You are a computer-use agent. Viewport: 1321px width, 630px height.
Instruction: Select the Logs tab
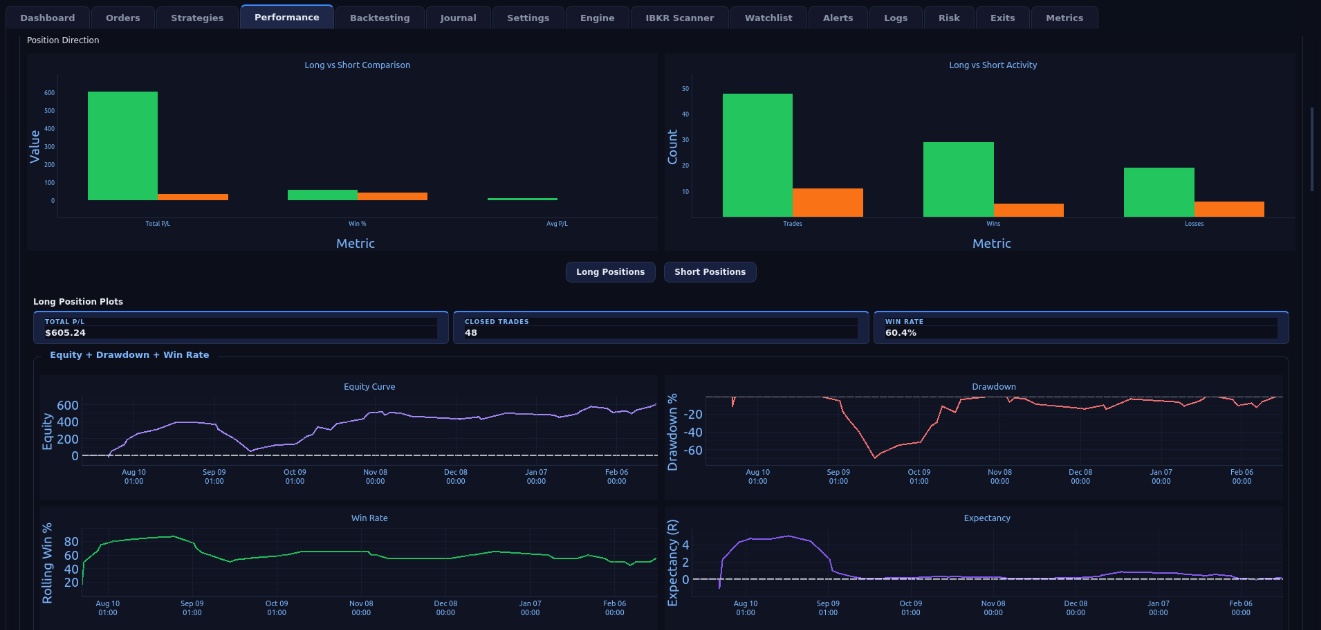click(x=895, y=17)
